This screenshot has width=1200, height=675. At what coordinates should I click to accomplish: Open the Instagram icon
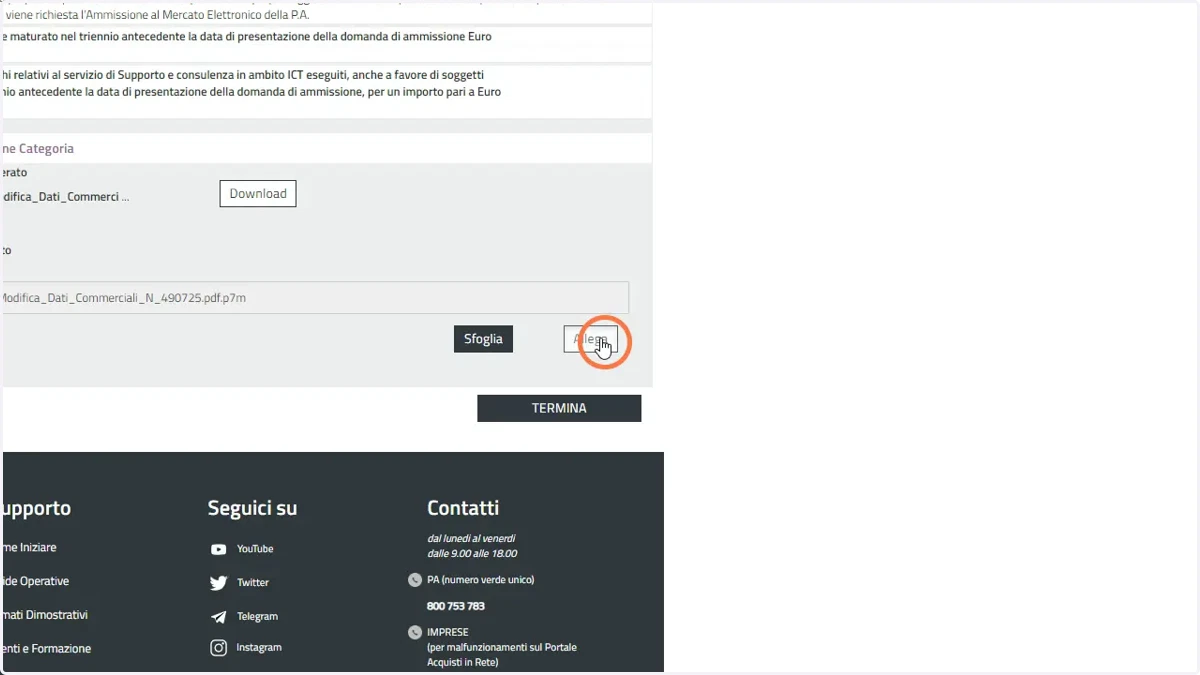[x=218, y=648]
